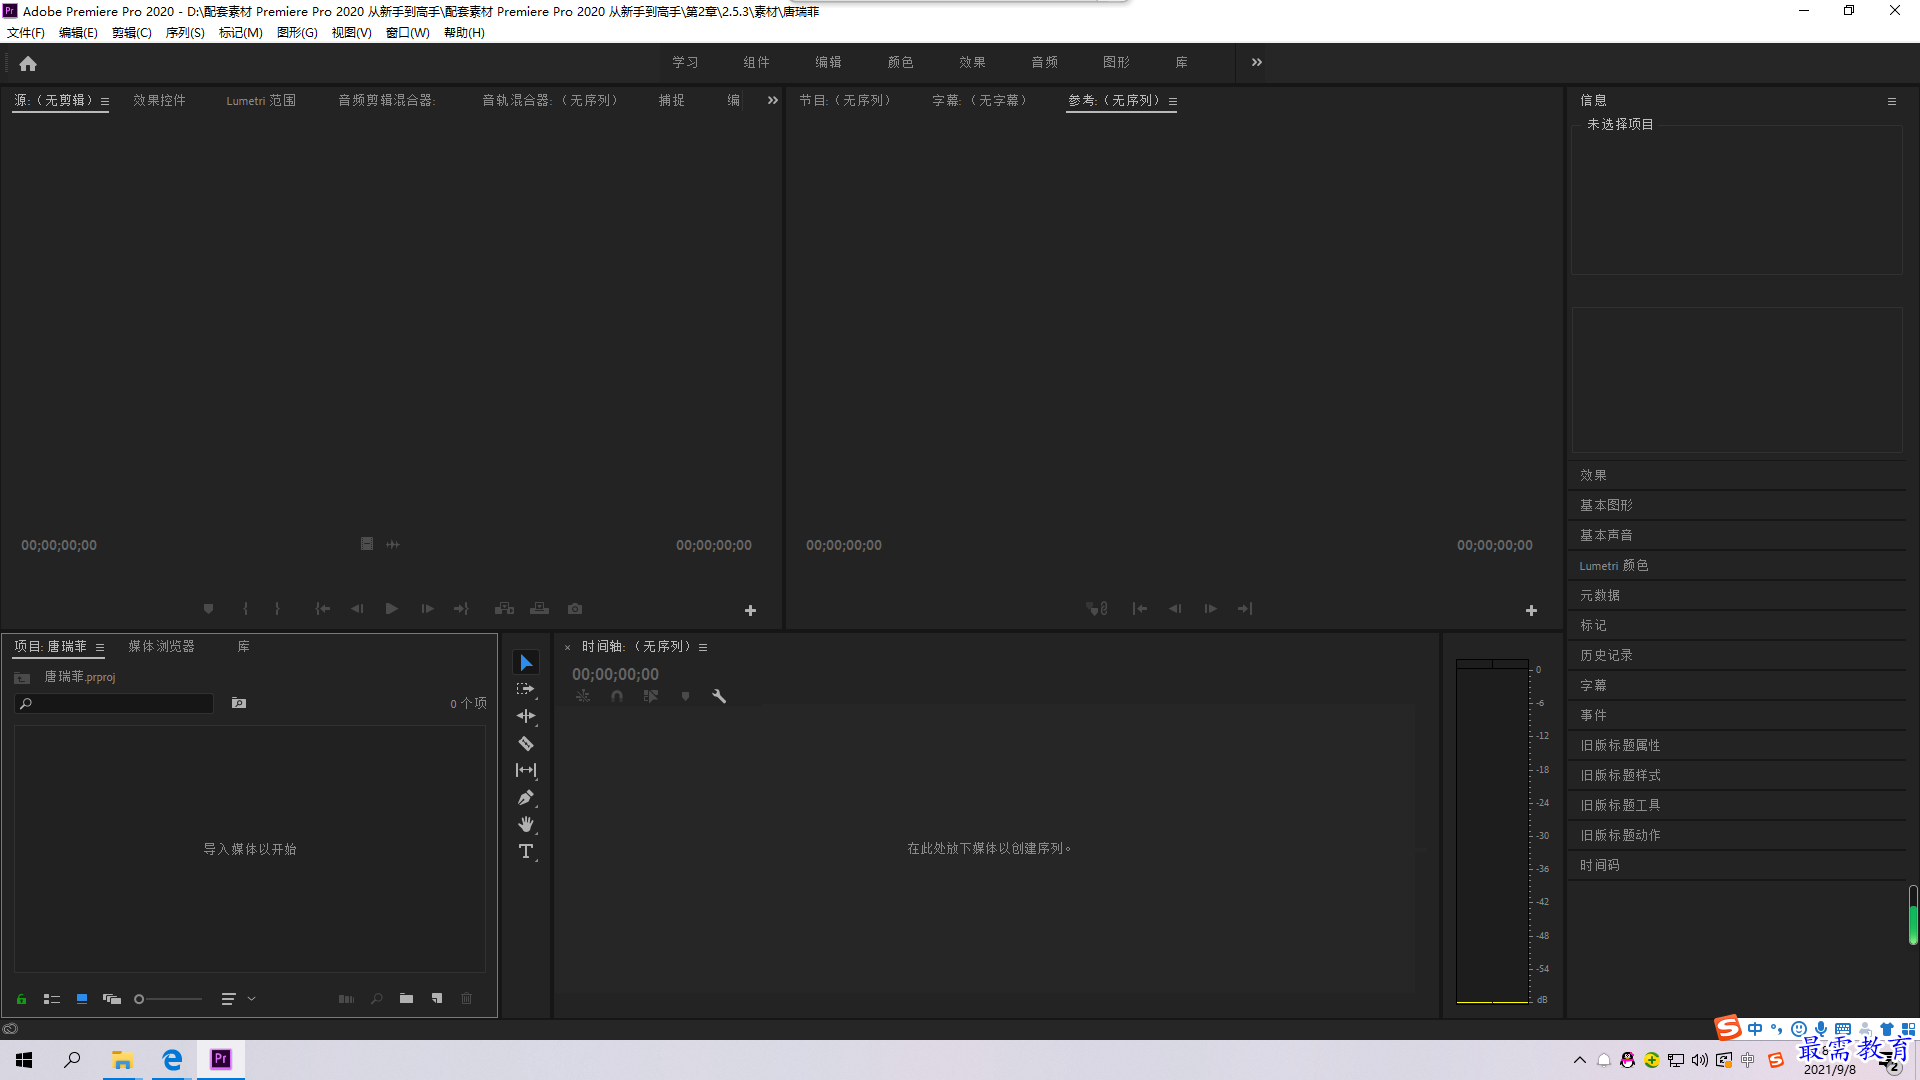This screenshot has height=1080, width=1920.
Task: Open the 窗口(W) menu
Action: pyautogui.click(x=408, y=33)
